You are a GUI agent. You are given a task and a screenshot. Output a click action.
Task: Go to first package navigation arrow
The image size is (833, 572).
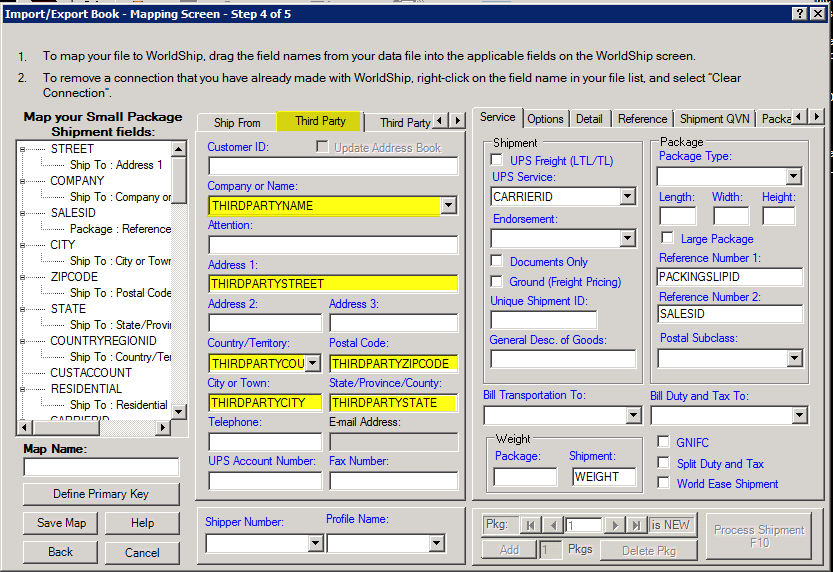point(530,525)
